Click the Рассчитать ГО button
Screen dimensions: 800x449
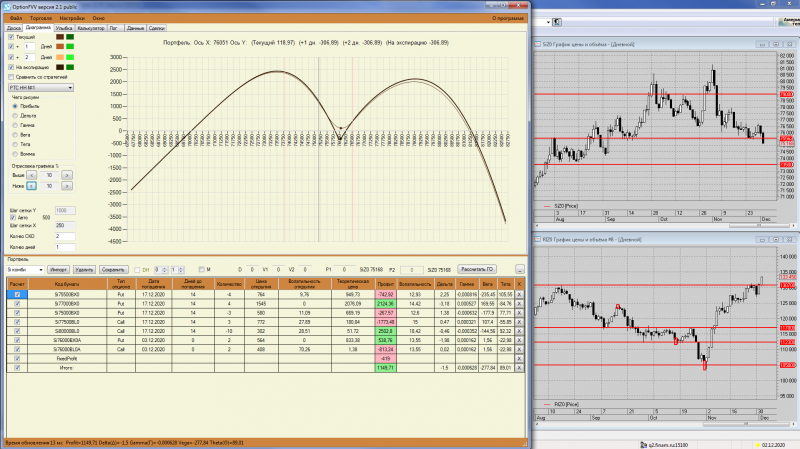477,269
